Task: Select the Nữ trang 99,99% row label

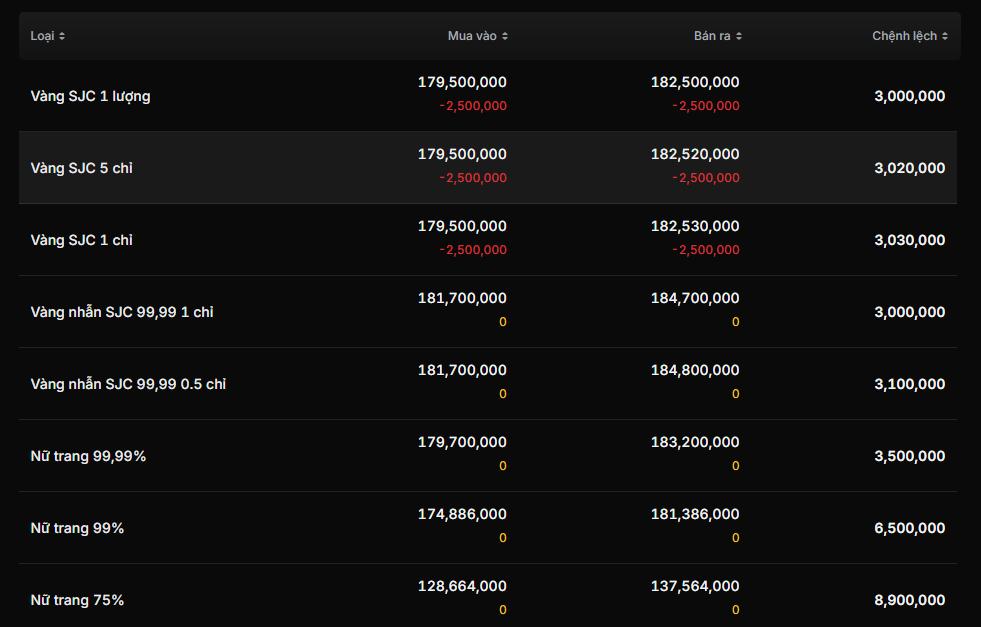Action: tap(88, 456)
